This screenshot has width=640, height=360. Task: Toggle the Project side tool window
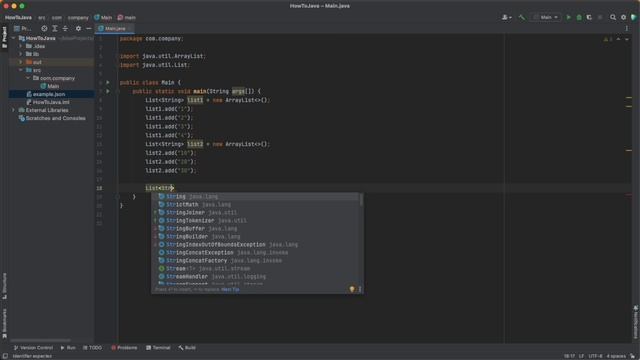point(4,37)
